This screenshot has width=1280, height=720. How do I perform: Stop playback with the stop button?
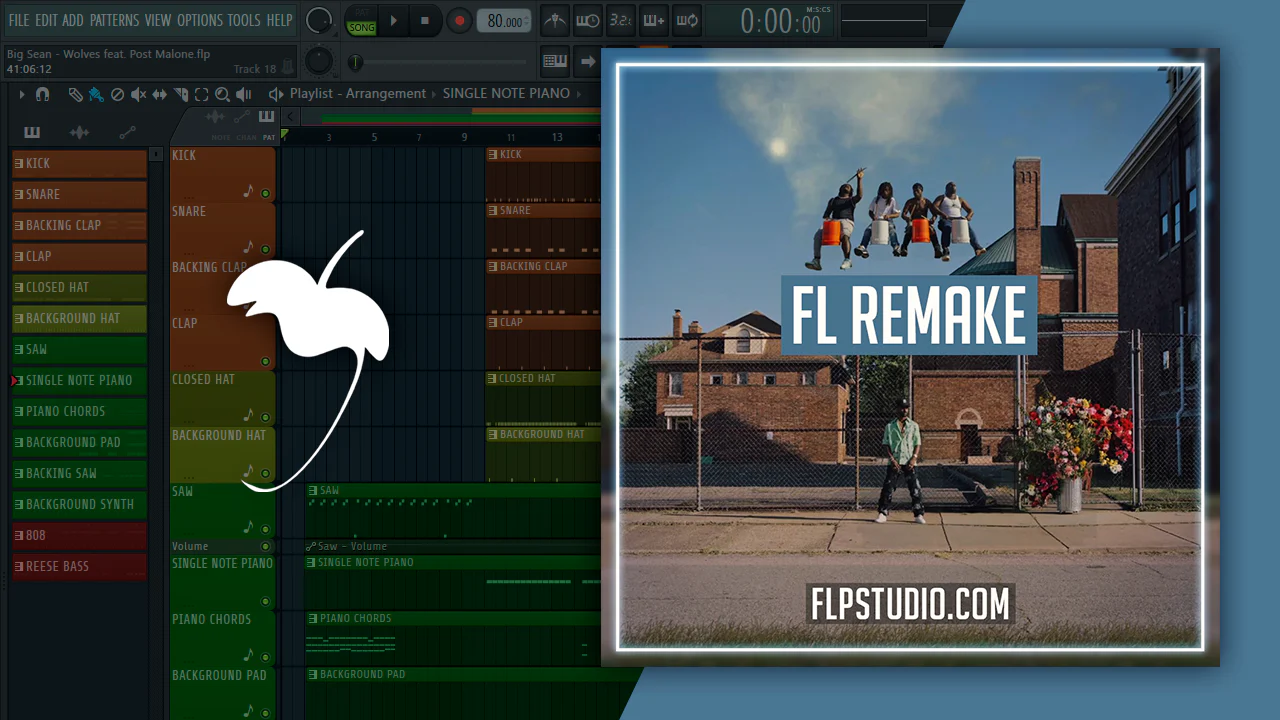pos(425,20)
